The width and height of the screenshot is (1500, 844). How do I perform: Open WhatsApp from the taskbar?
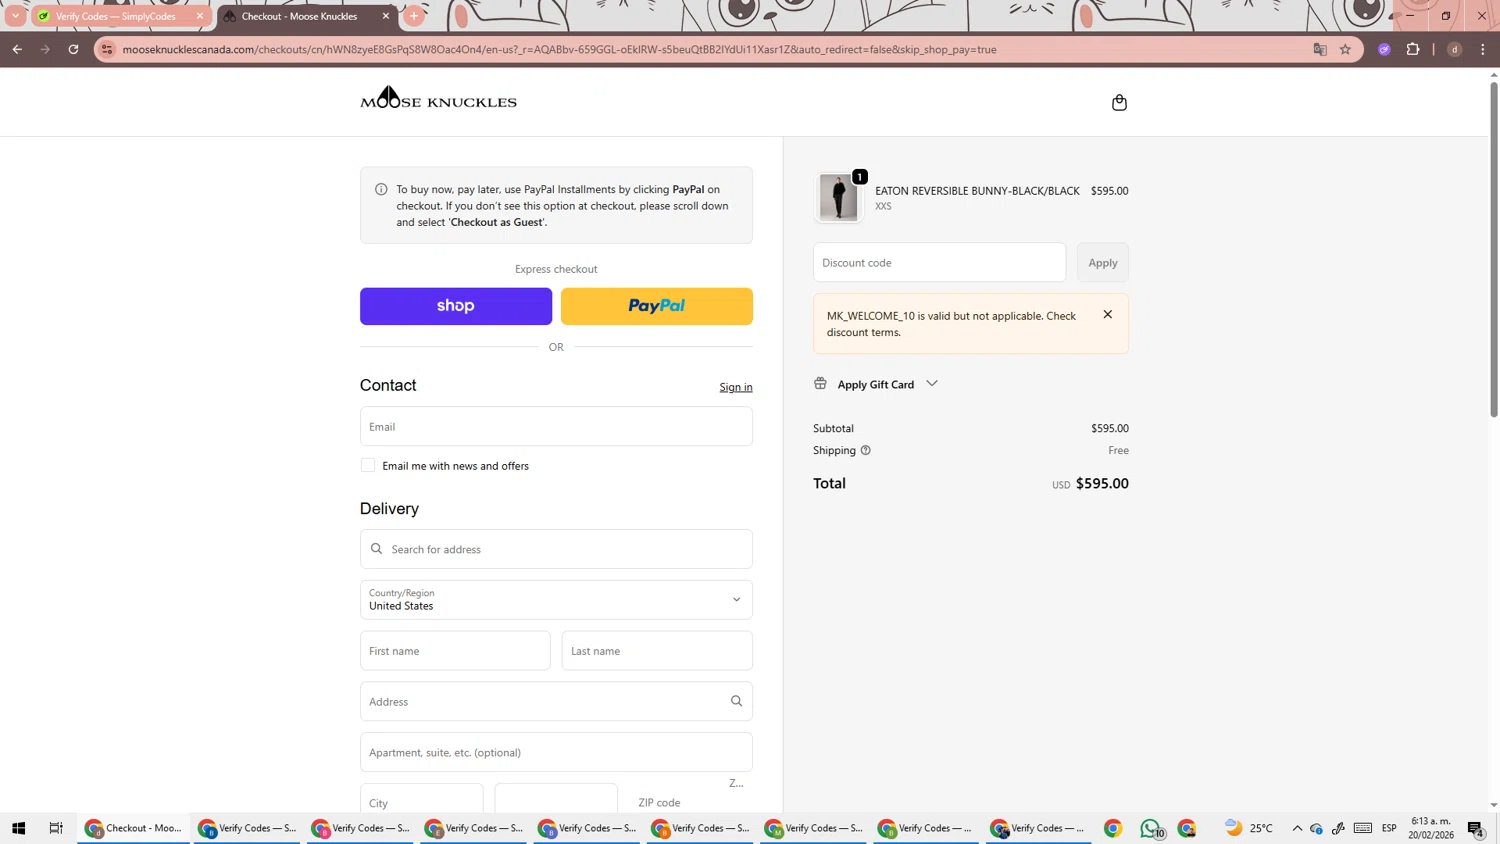click(1151, 828)
